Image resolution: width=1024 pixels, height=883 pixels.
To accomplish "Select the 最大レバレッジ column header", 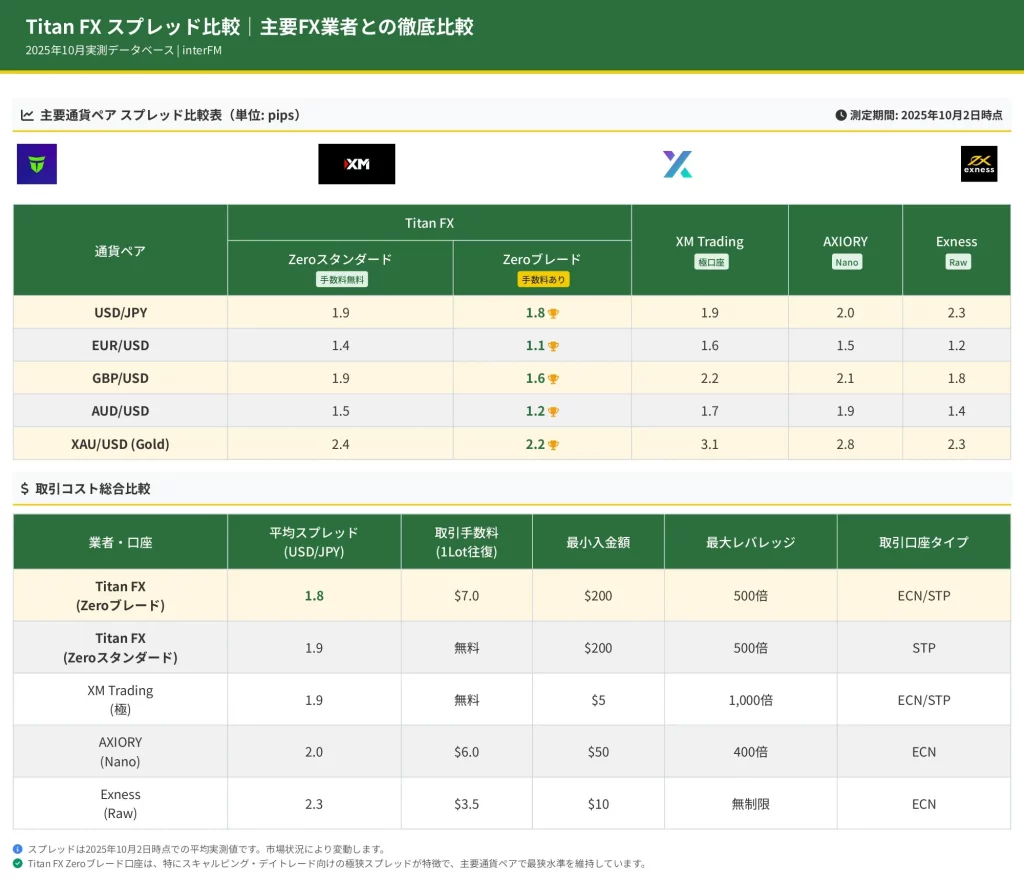I will [x=750, y=542].
